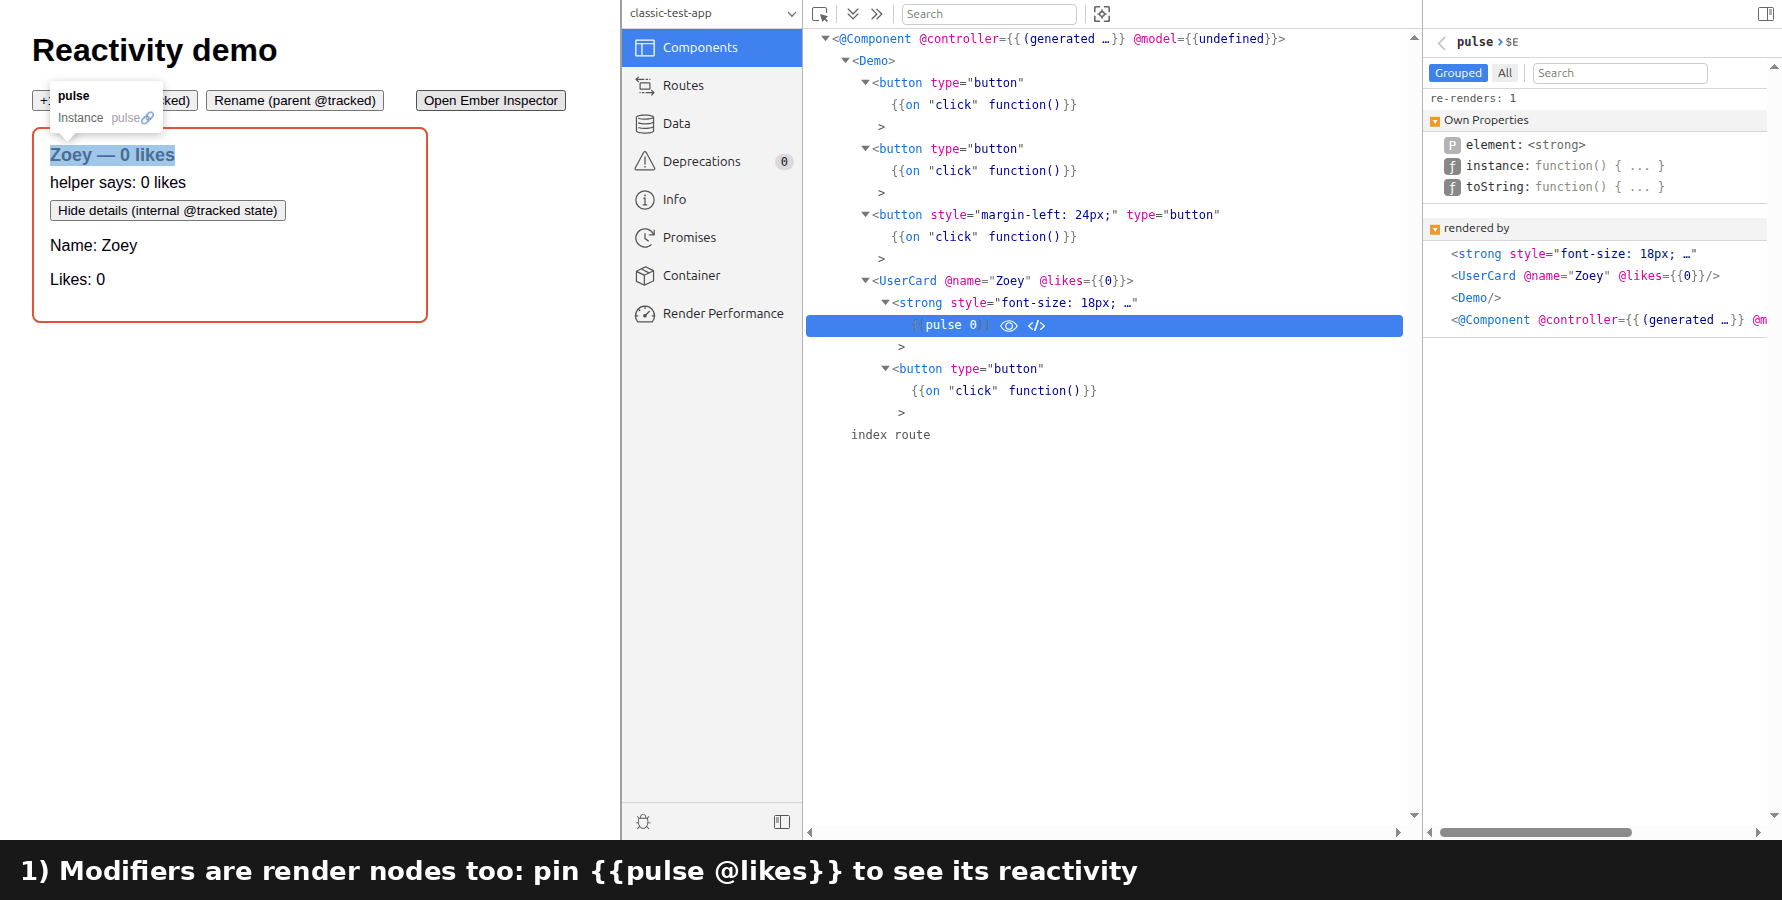The width and height of the screenshot is (1782, 900).
Task: Click the P icon beside element property
Action: [x=1452, y=146]
